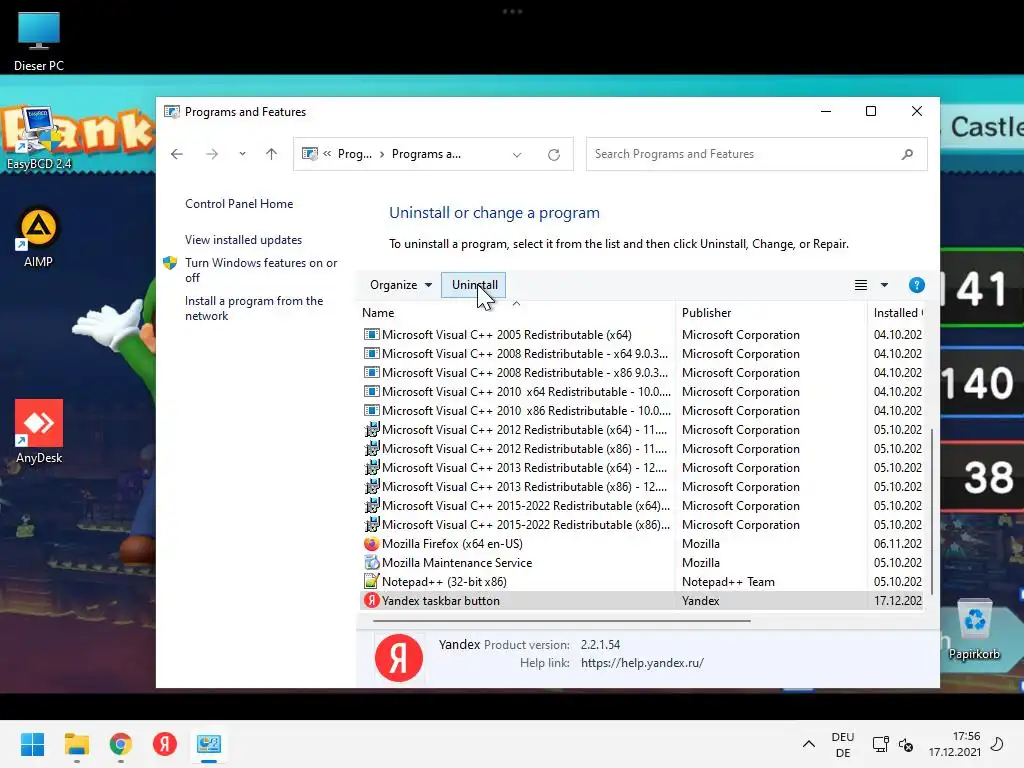Click the Yandex taskbar button row icon

coord(372,600)
